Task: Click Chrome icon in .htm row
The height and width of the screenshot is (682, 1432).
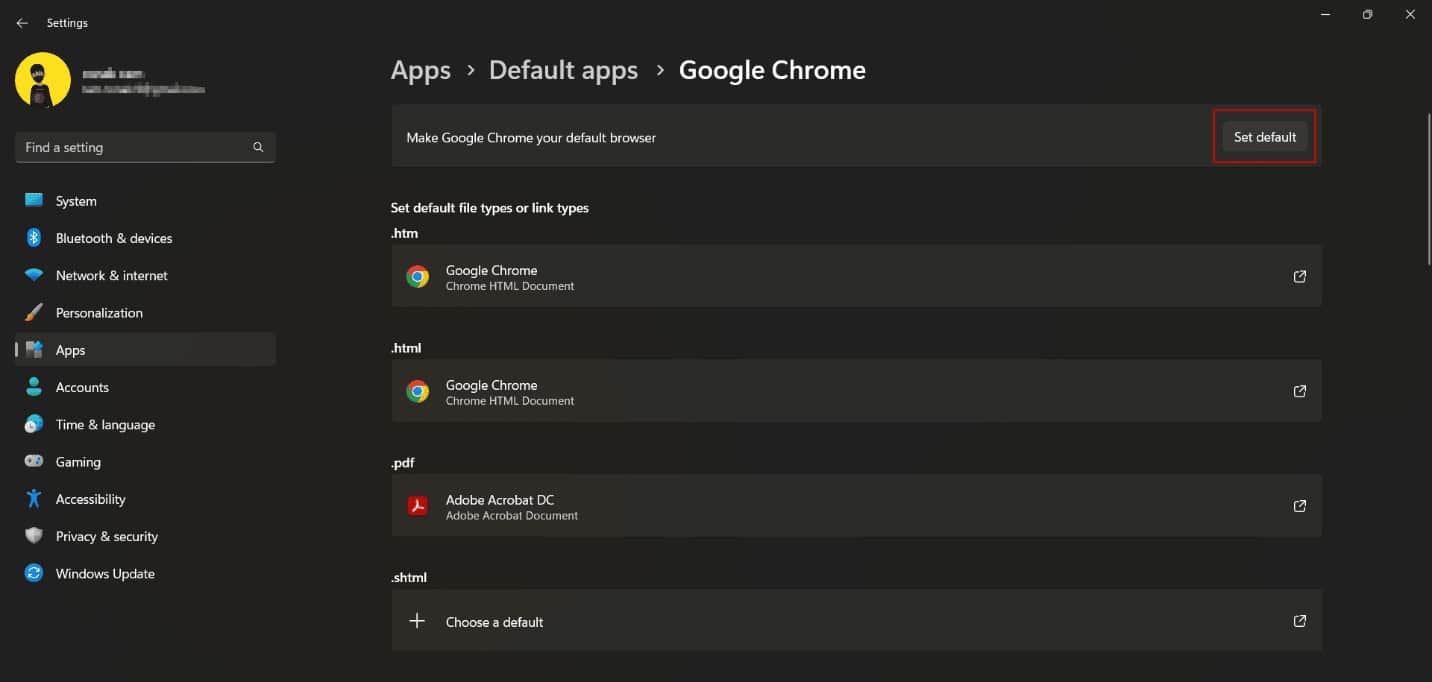Action: (x=418, y=277)
